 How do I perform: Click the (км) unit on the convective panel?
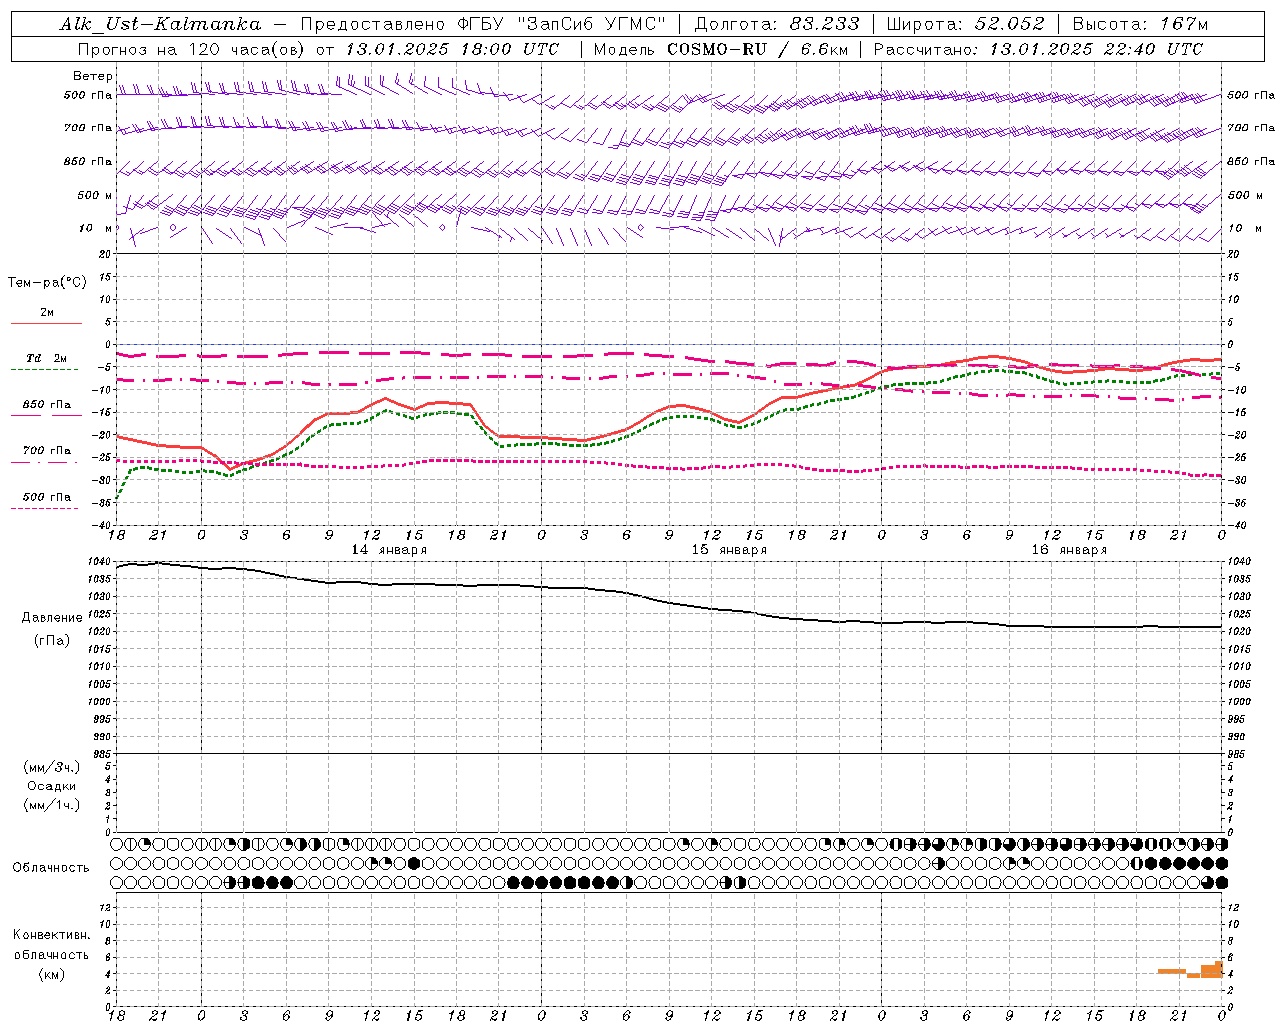pyautogui.click(x=52, y=974)
